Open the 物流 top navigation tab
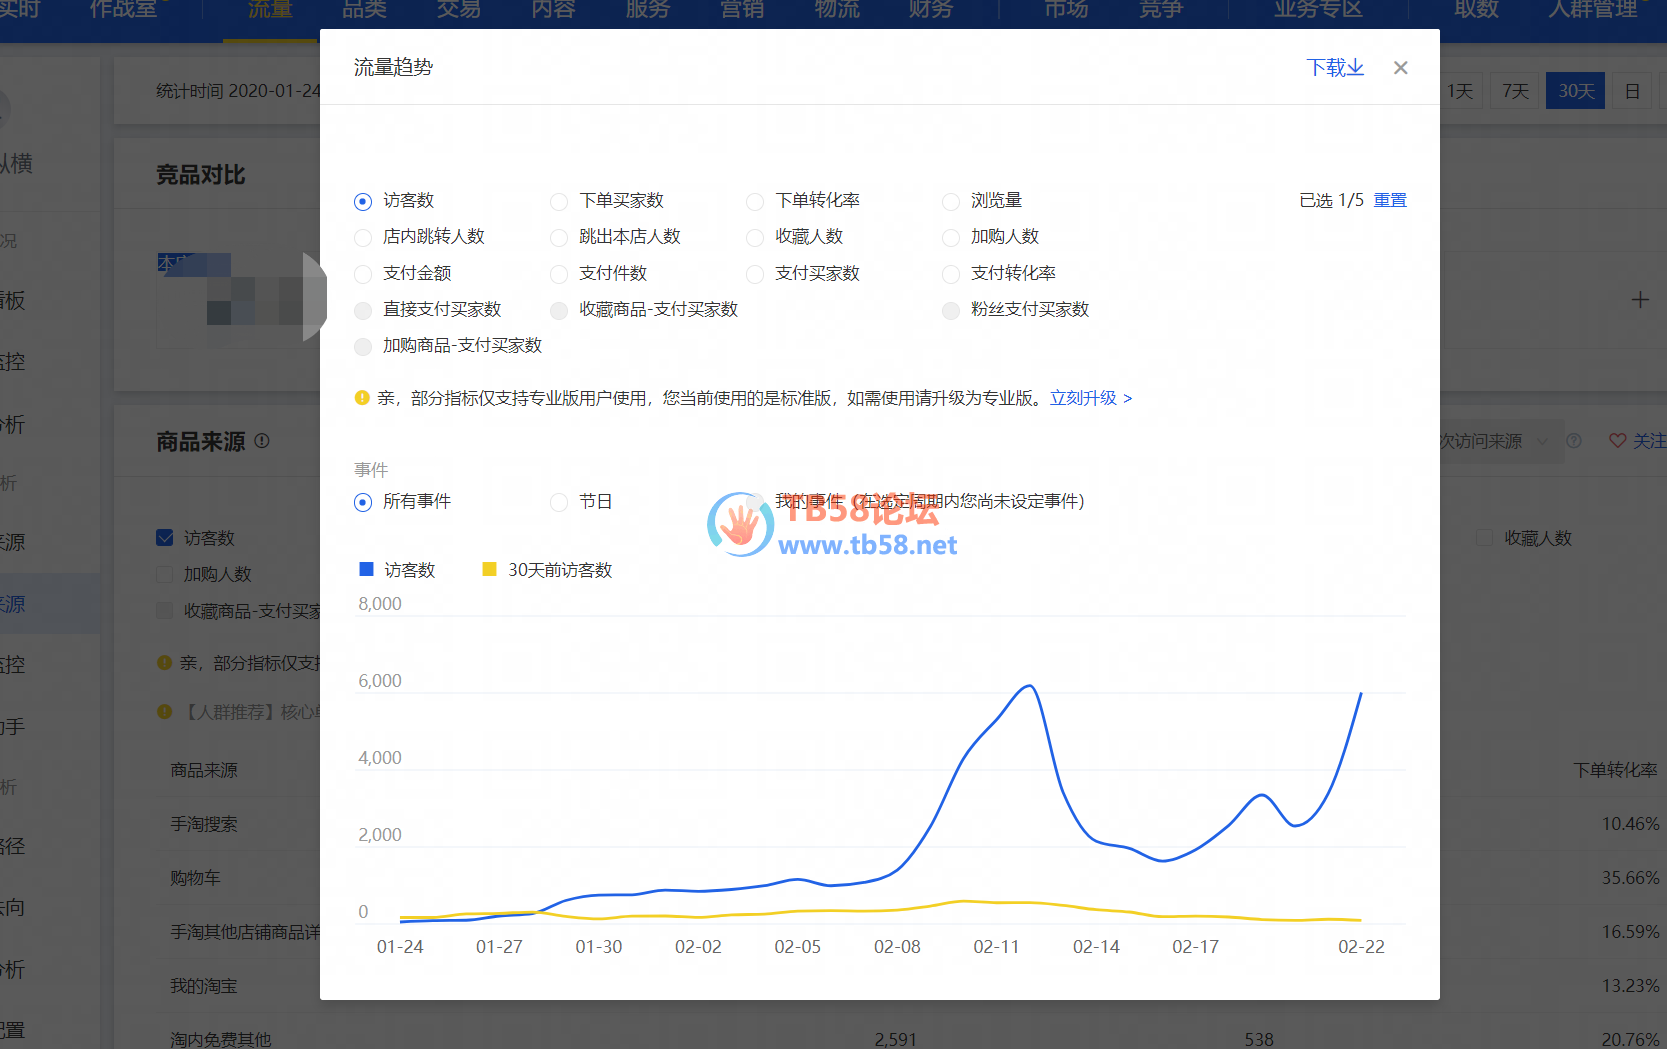This screenshot has height=1049, width=1667. pos(837,10)
